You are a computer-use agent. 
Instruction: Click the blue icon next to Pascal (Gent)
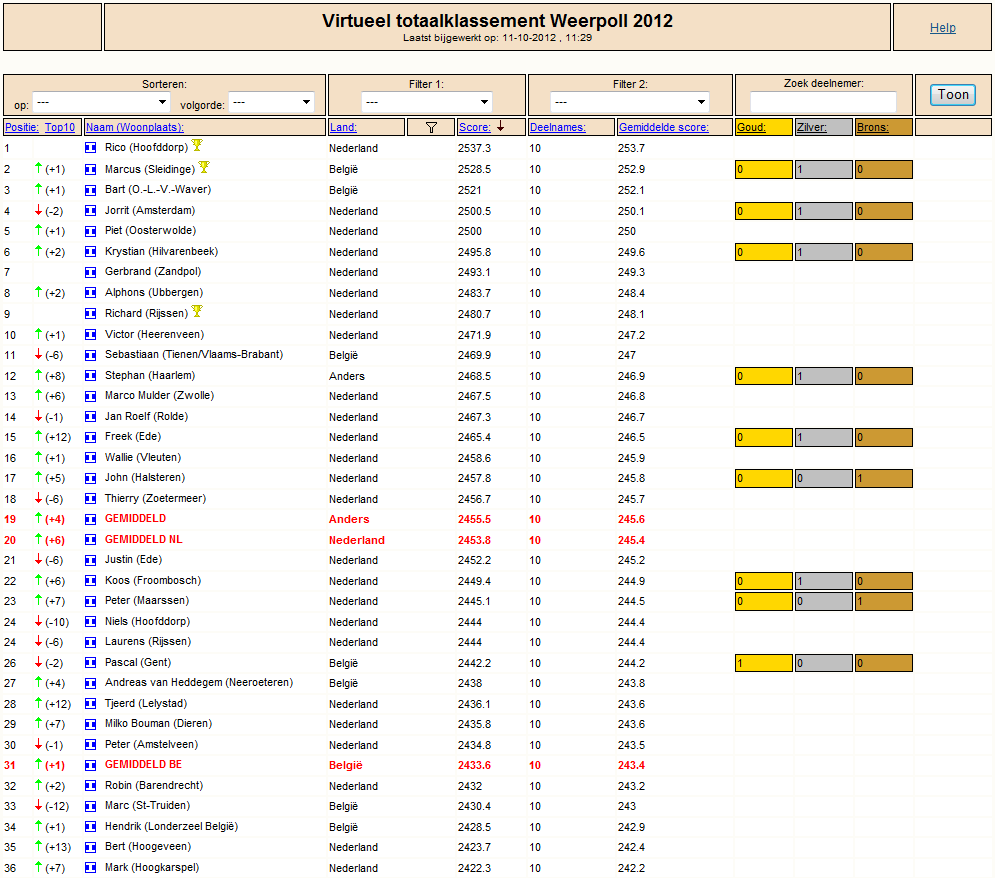point(91,663)
